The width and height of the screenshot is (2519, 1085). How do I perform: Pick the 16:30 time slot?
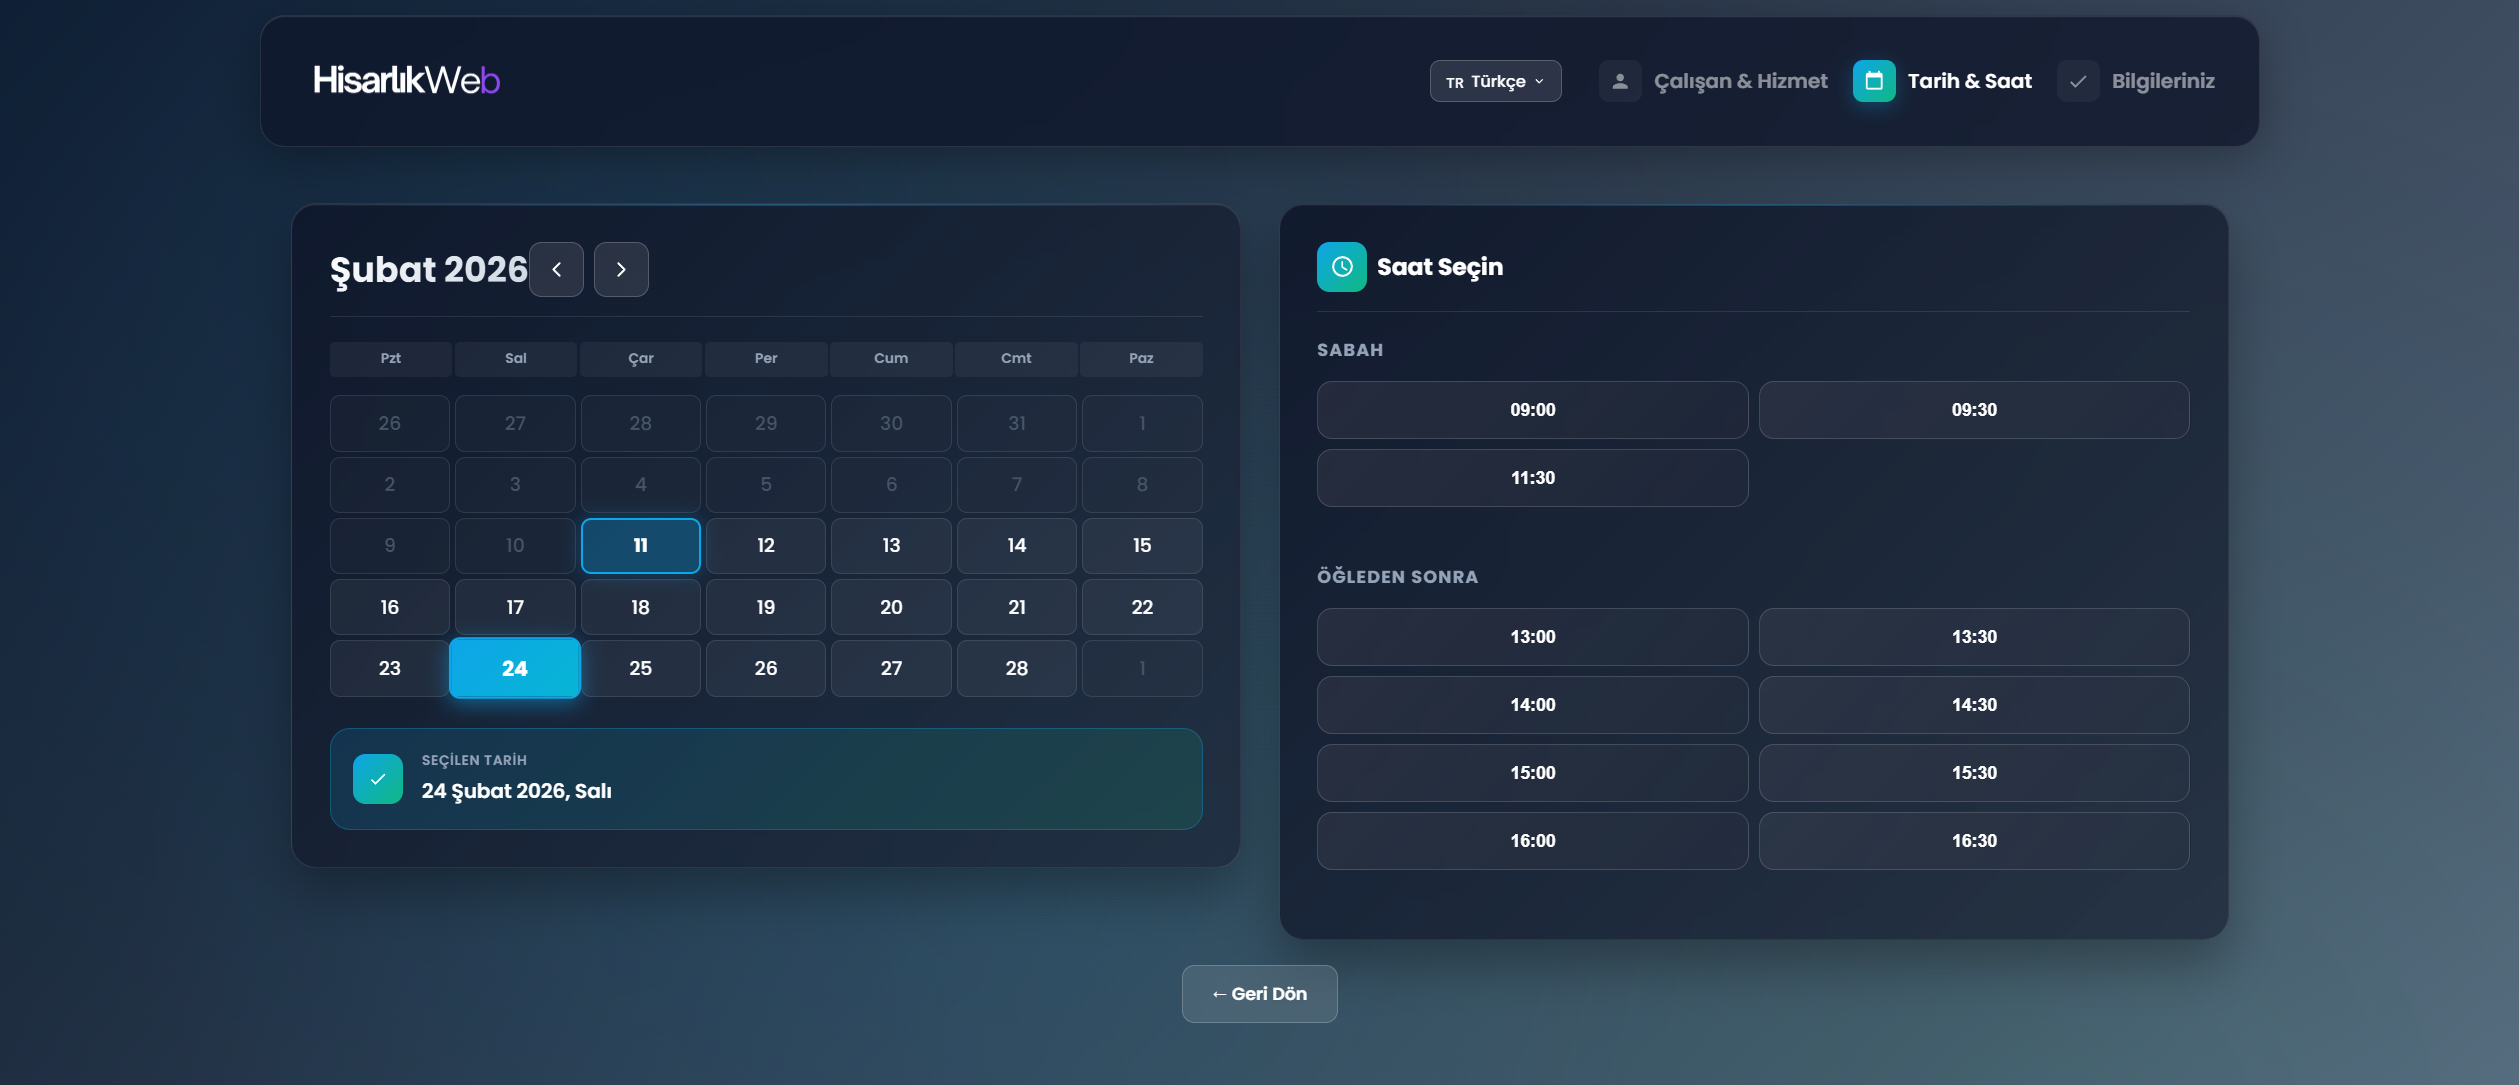point(1973,841)
